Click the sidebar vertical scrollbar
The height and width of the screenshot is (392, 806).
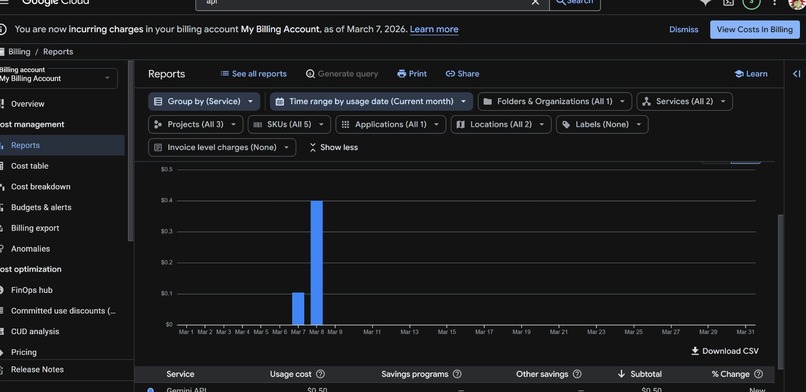[x=131, y=151]
